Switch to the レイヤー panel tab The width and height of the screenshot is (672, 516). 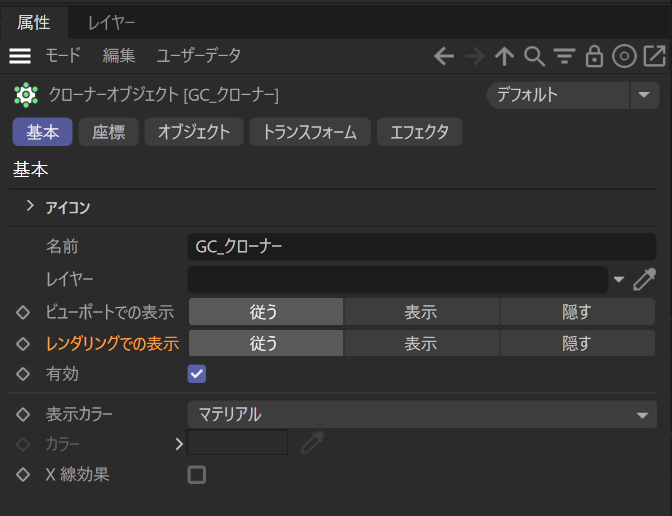[111, 22]
